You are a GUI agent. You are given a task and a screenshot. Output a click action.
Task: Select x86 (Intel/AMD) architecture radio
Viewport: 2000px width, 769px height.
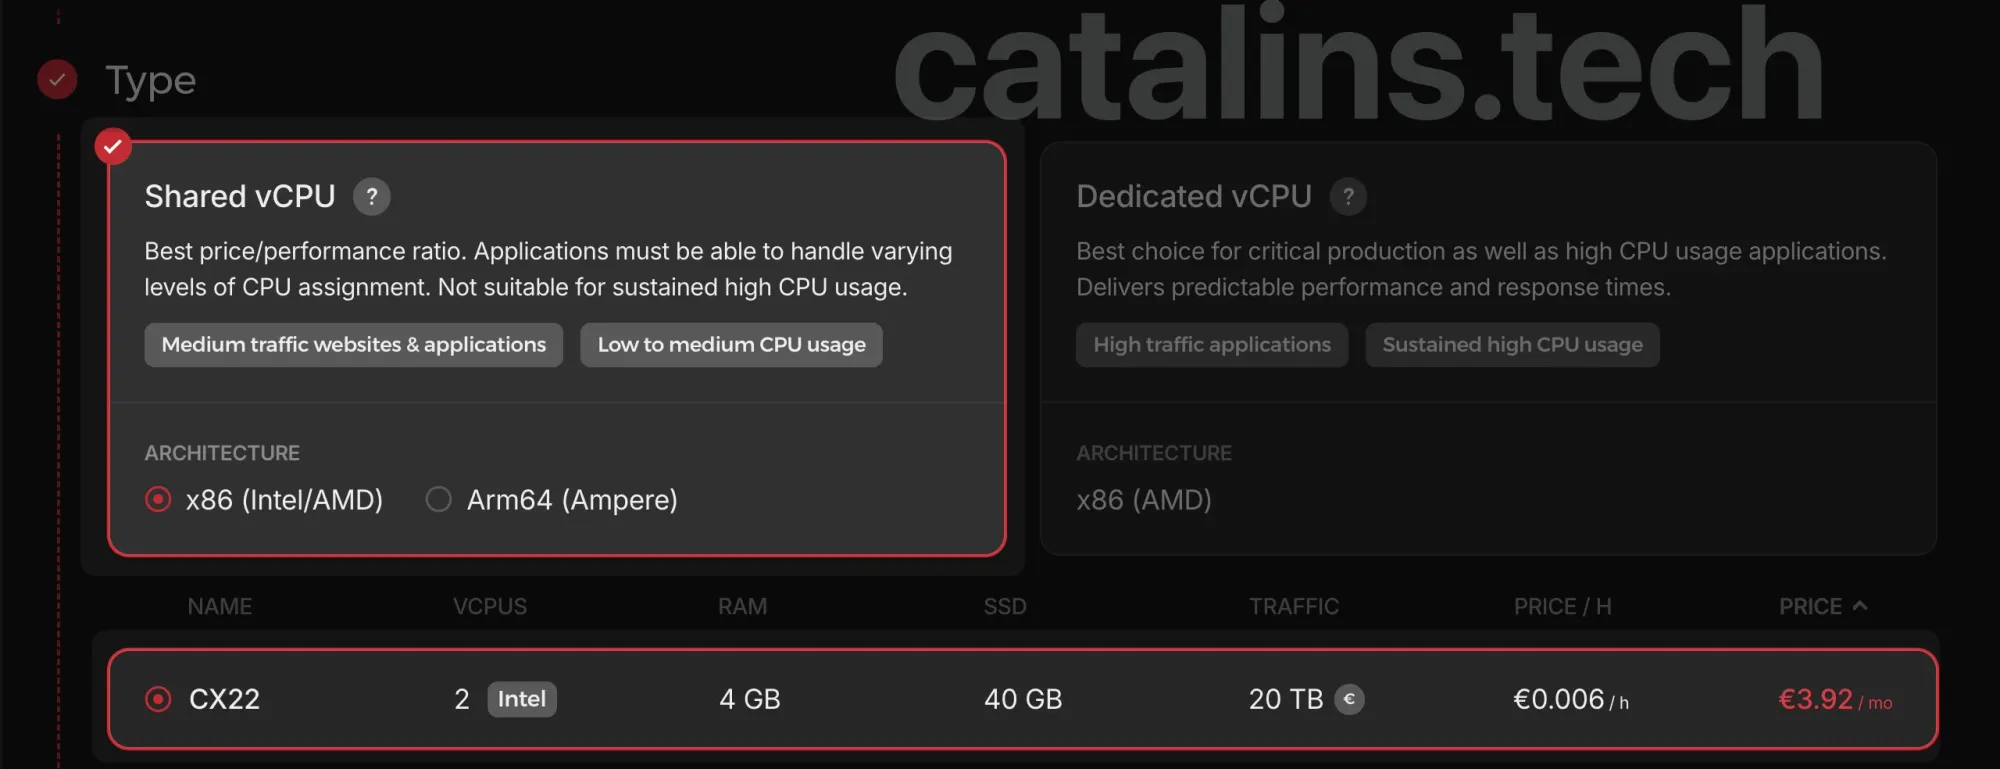[158, 499]
